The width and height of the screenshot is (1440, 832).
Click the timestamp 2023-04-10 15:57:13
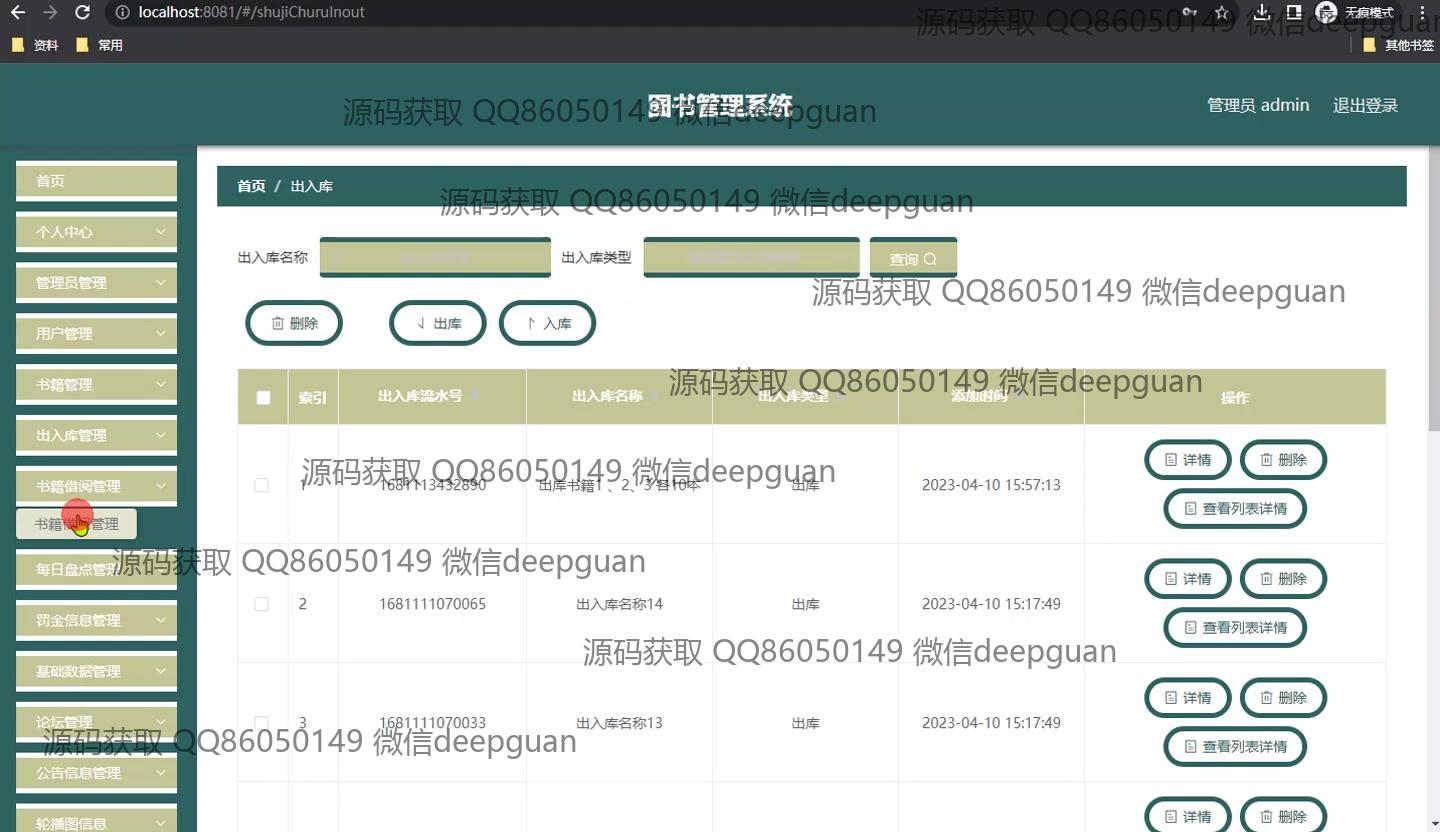(x=991, y=485)
